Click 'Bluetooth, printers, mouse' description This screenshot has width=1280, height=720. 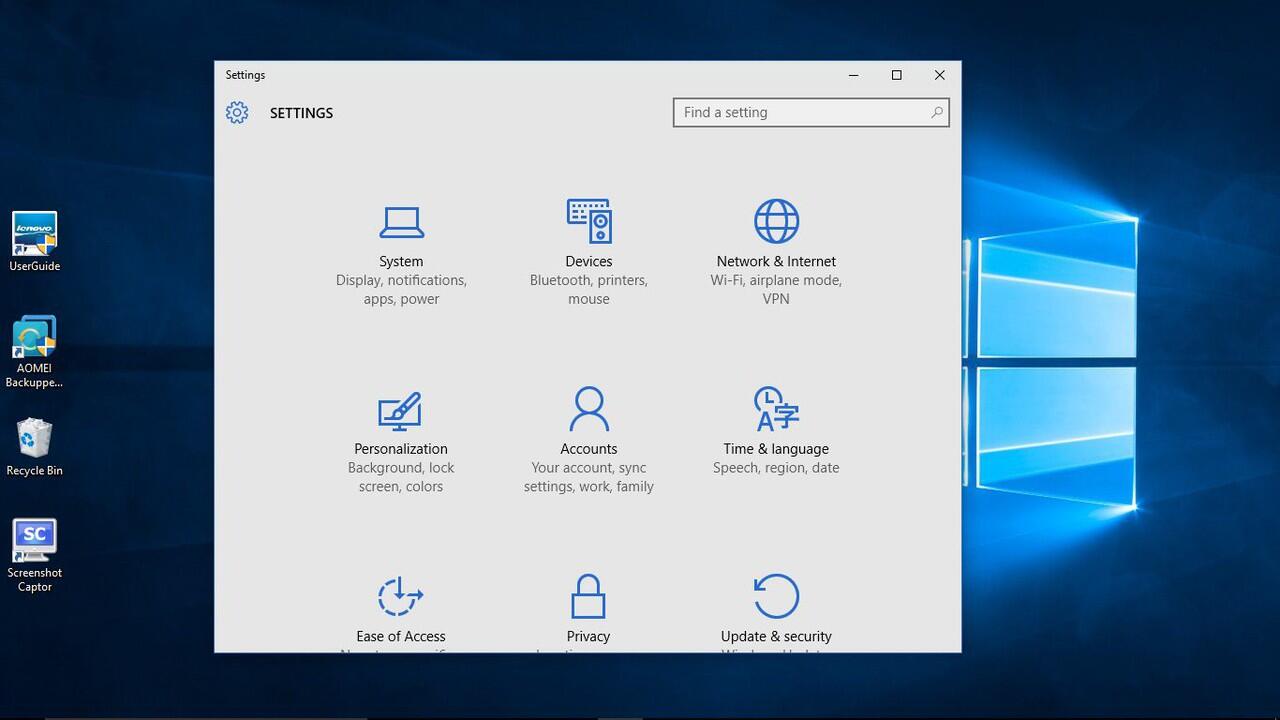click(x=589, y=290)
